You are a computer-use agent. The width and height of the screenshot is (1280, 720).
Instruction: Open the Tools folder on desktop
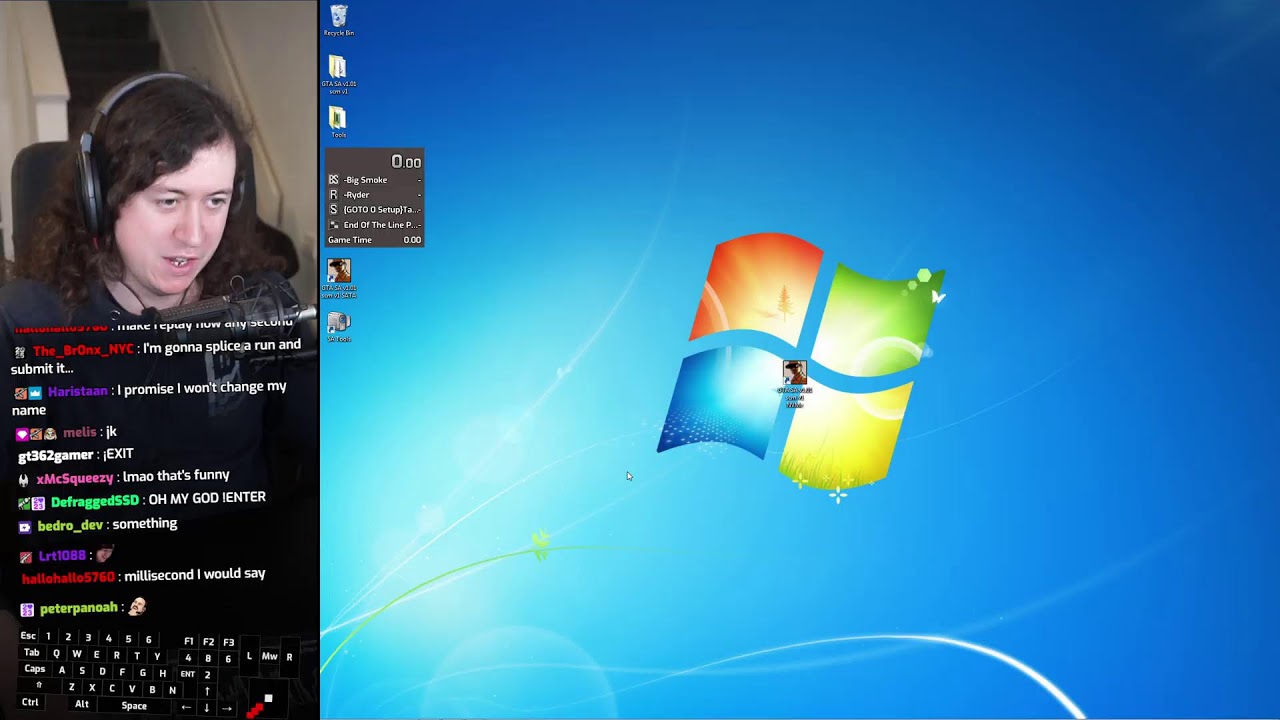pyautogui.click(x=338, y=123)
